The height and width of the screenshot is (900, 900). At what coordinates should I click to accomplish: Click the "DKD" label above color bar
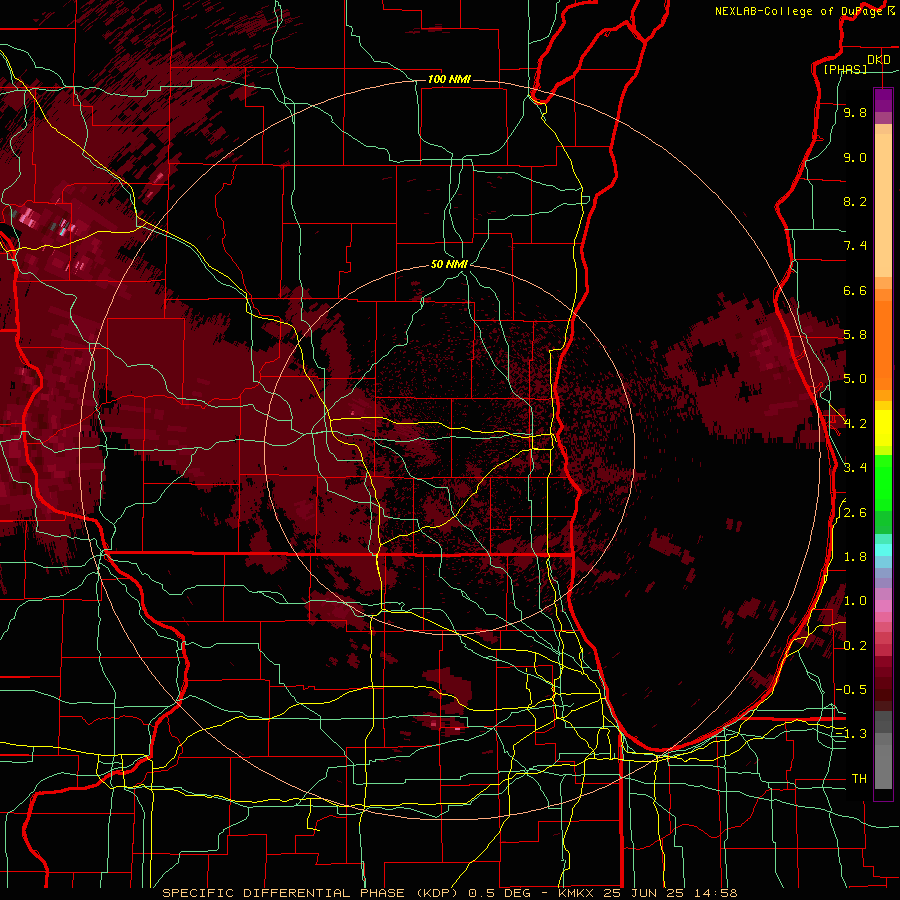[878, 60]
